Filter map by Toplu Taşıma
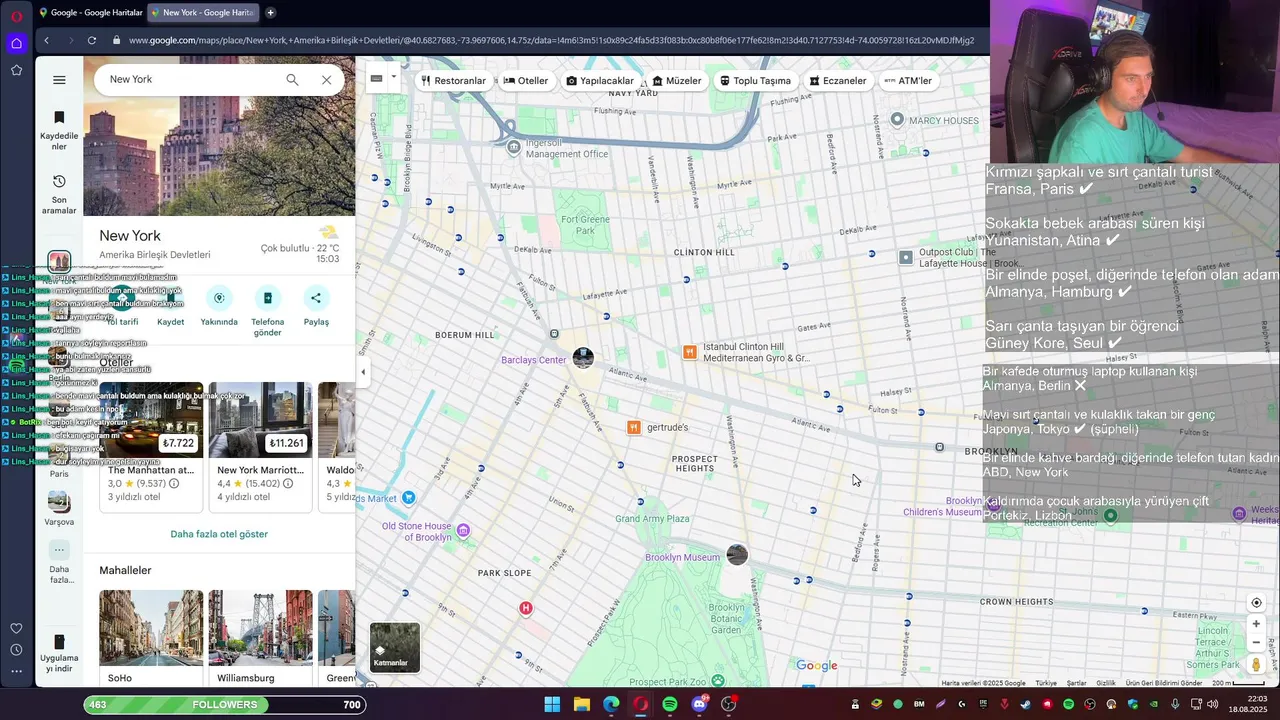 coord(756,81)
